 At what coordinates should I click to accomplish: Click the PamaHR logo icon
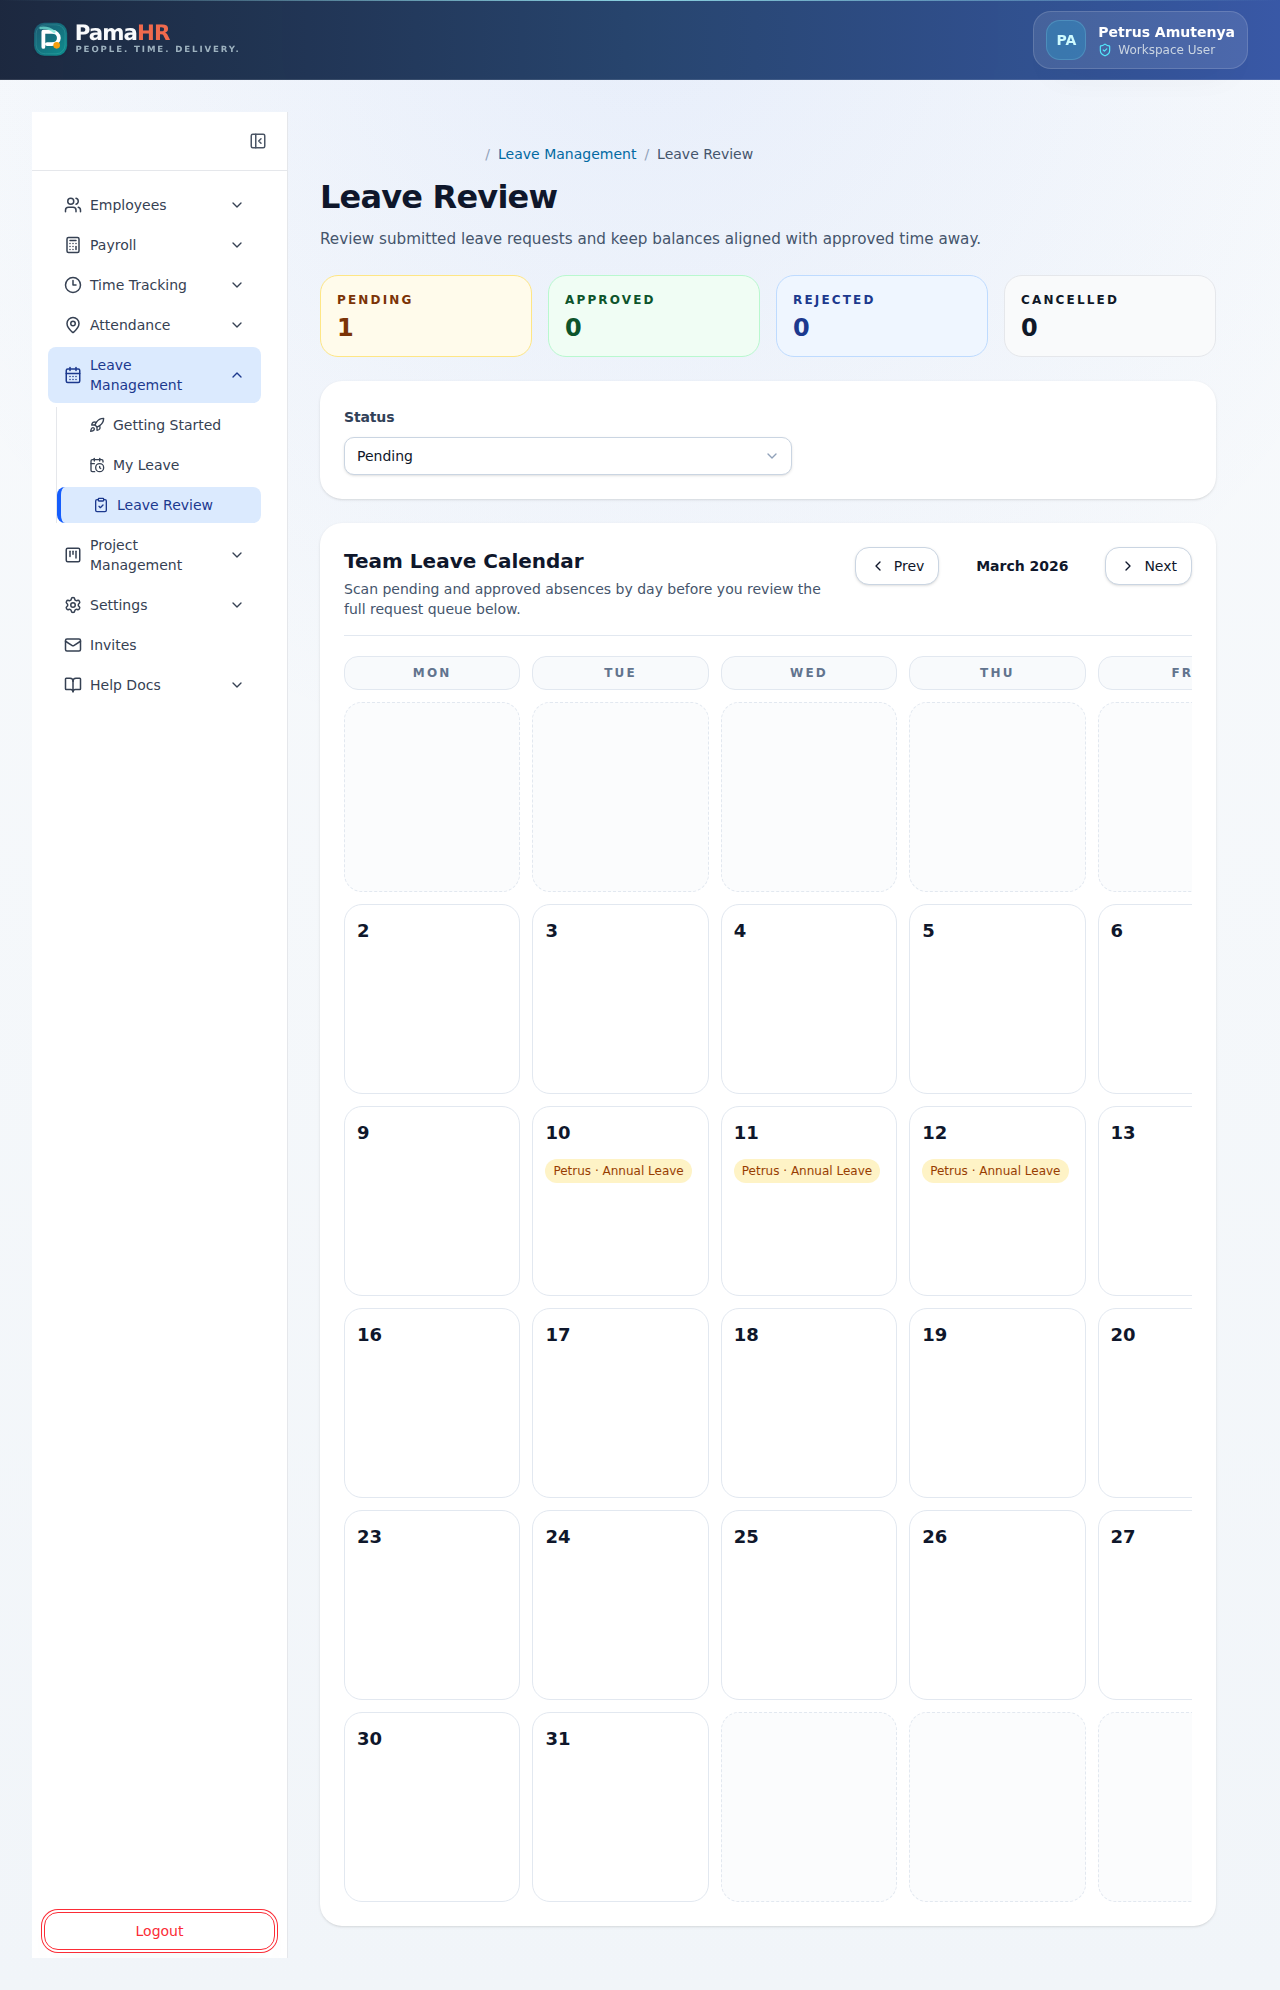(50, 40)
